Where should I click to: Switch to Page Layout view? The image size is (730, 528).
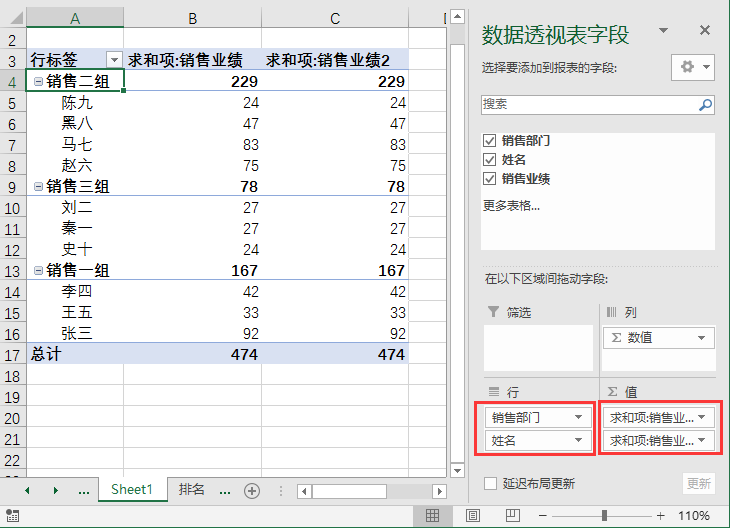(473, 515)
